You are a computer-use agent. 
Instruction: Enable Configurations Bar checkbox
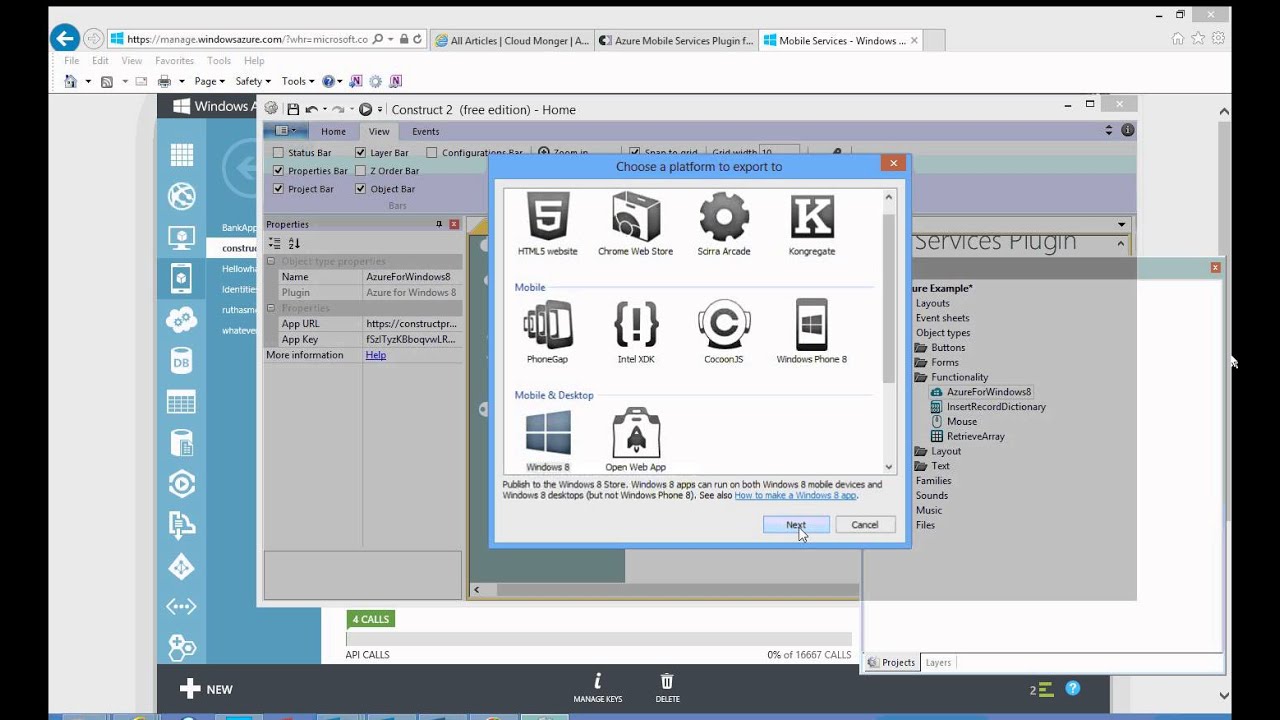point(432,153)
